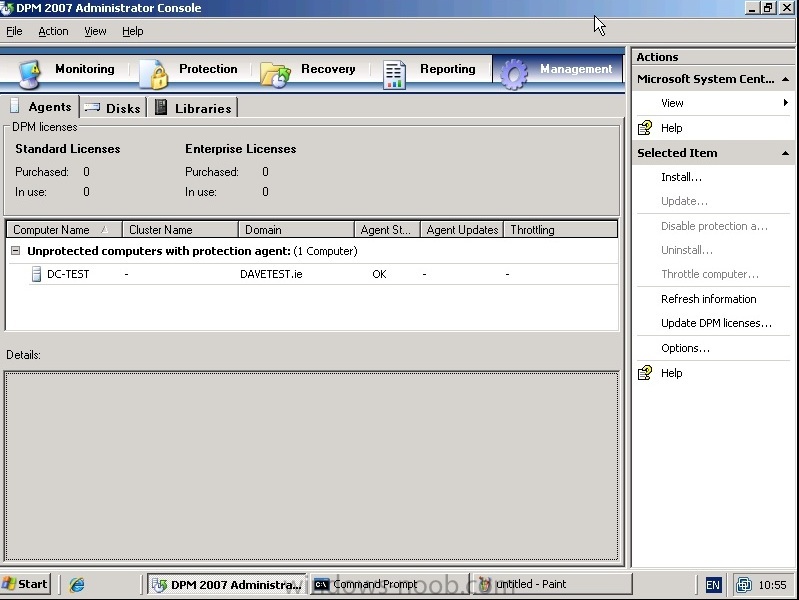Collapse the Microsoft System Center actions section
Viewport: 799px width, 600px height.
(785, 79)
